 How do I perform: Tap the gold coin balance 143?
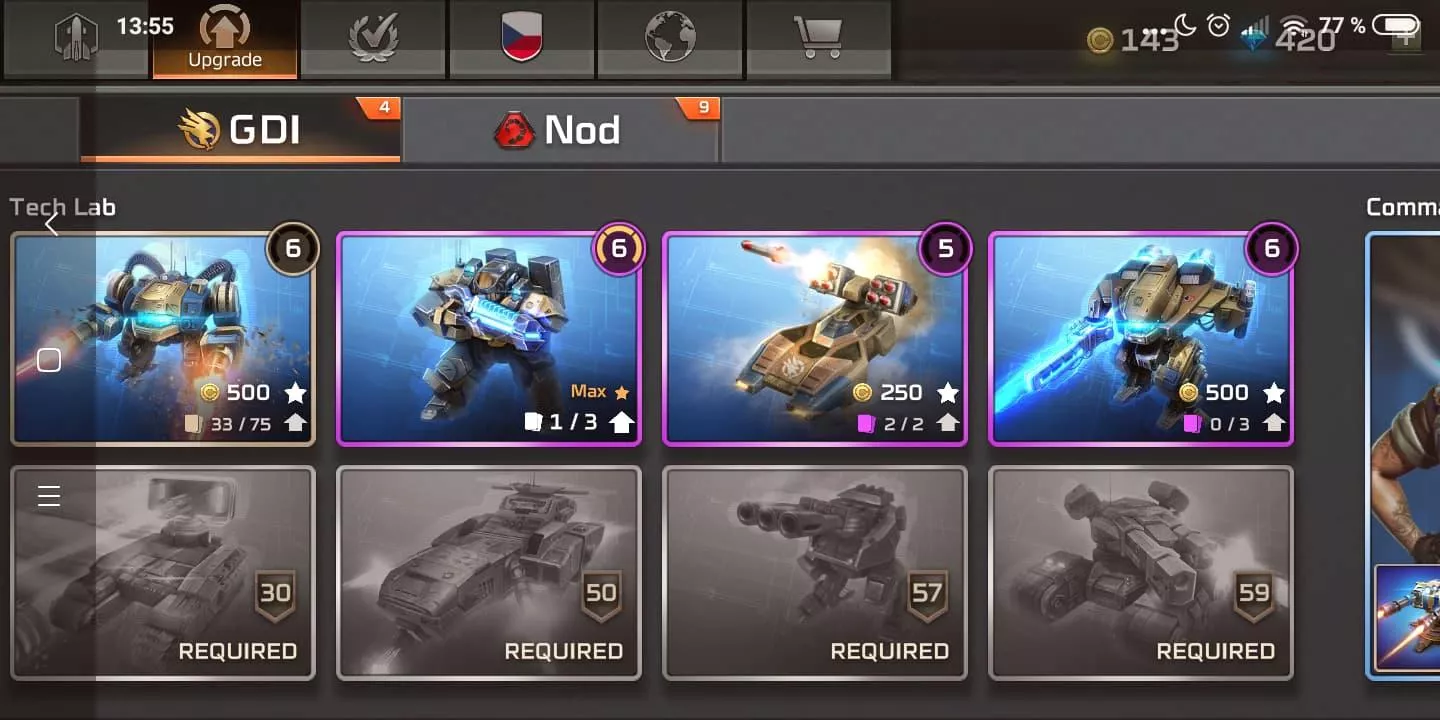point(1133,41)
